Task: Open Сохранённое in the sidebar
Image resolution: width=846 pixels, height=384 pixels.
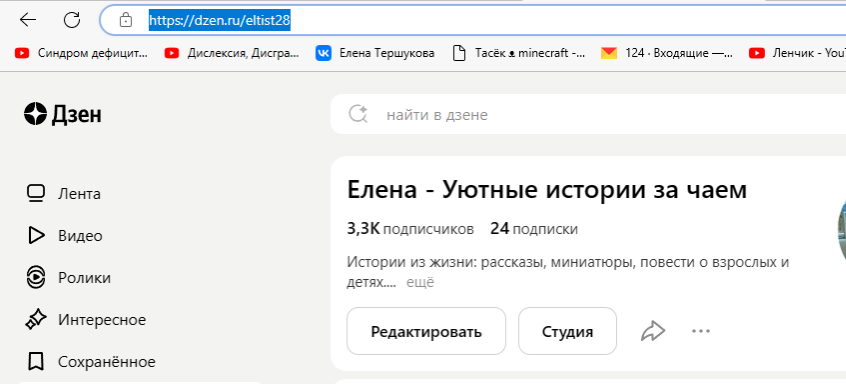Action: click(91, 362)
